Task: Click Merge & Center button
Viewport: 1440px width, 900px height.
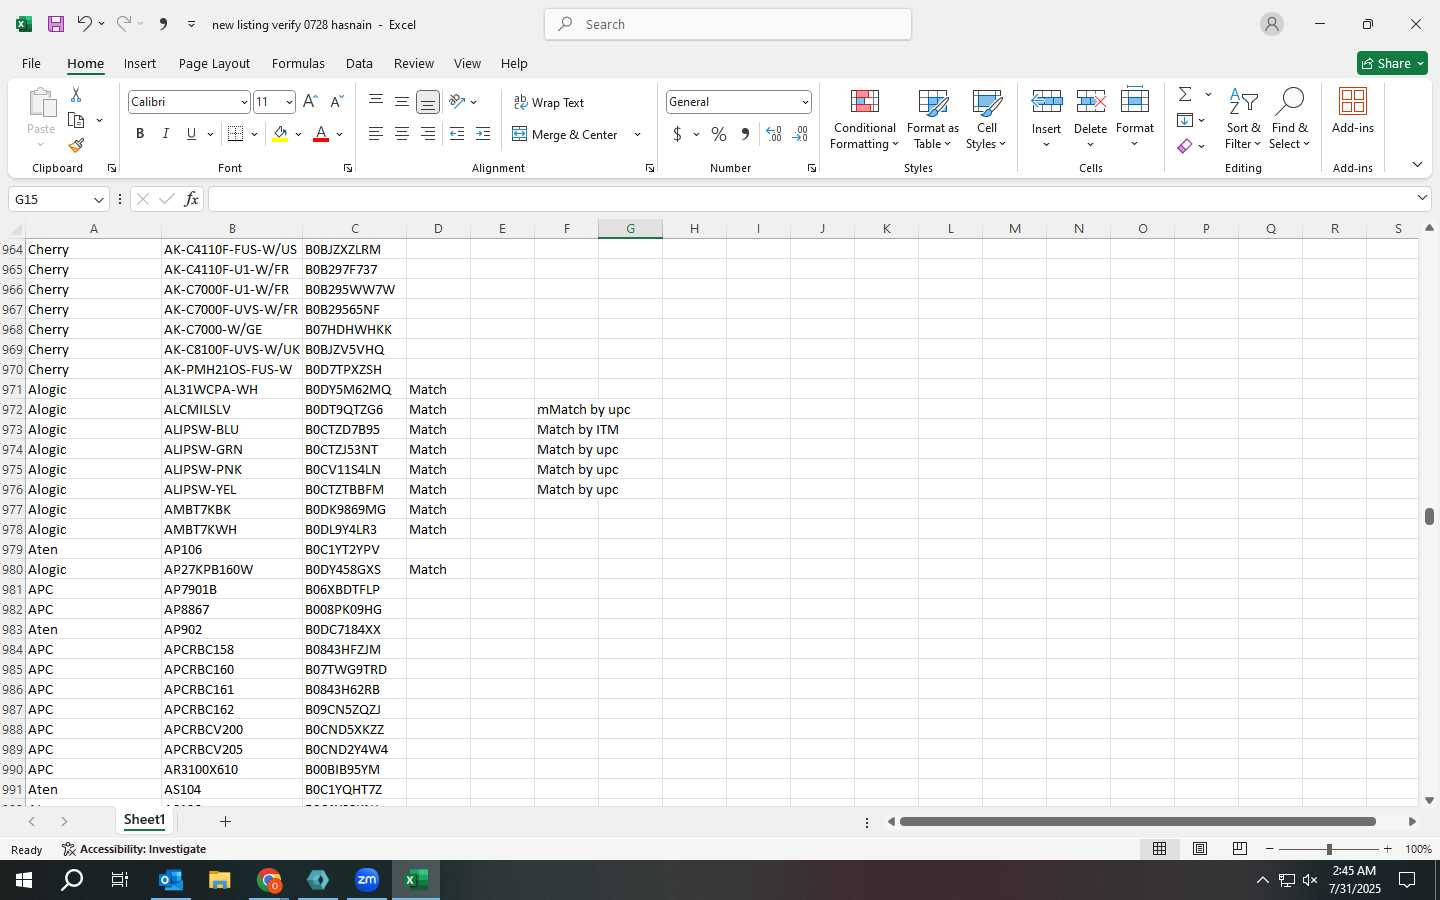Action: (566, 134)
